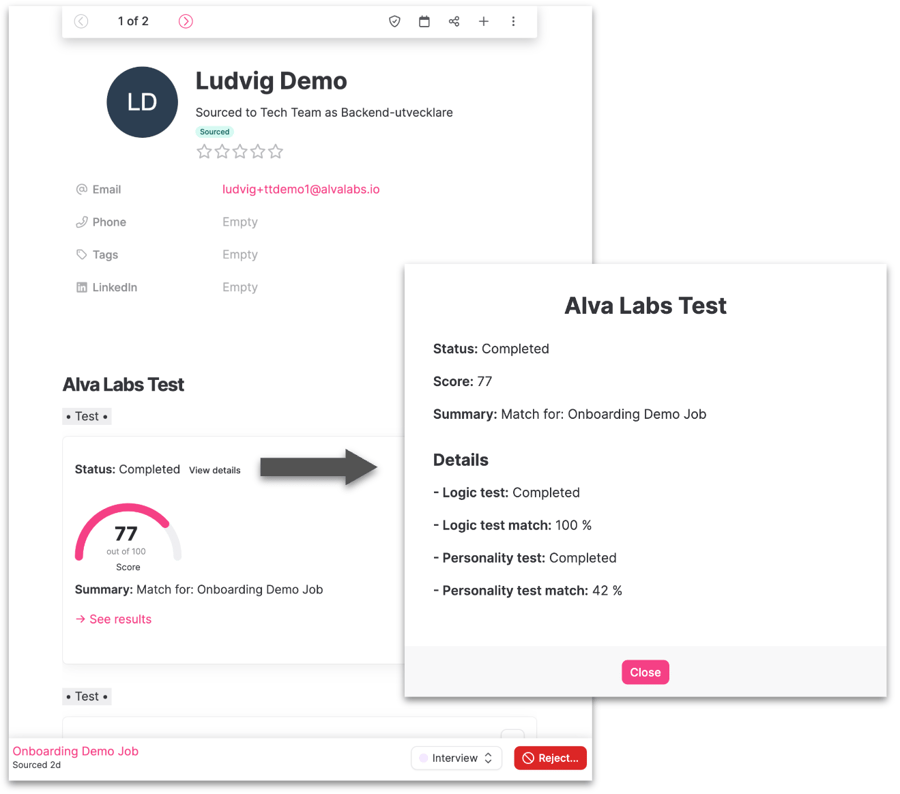Rate candidate two stars
The width and height of the screenshot is (900, 794).
pyautogui.click(x=222, y=152)
